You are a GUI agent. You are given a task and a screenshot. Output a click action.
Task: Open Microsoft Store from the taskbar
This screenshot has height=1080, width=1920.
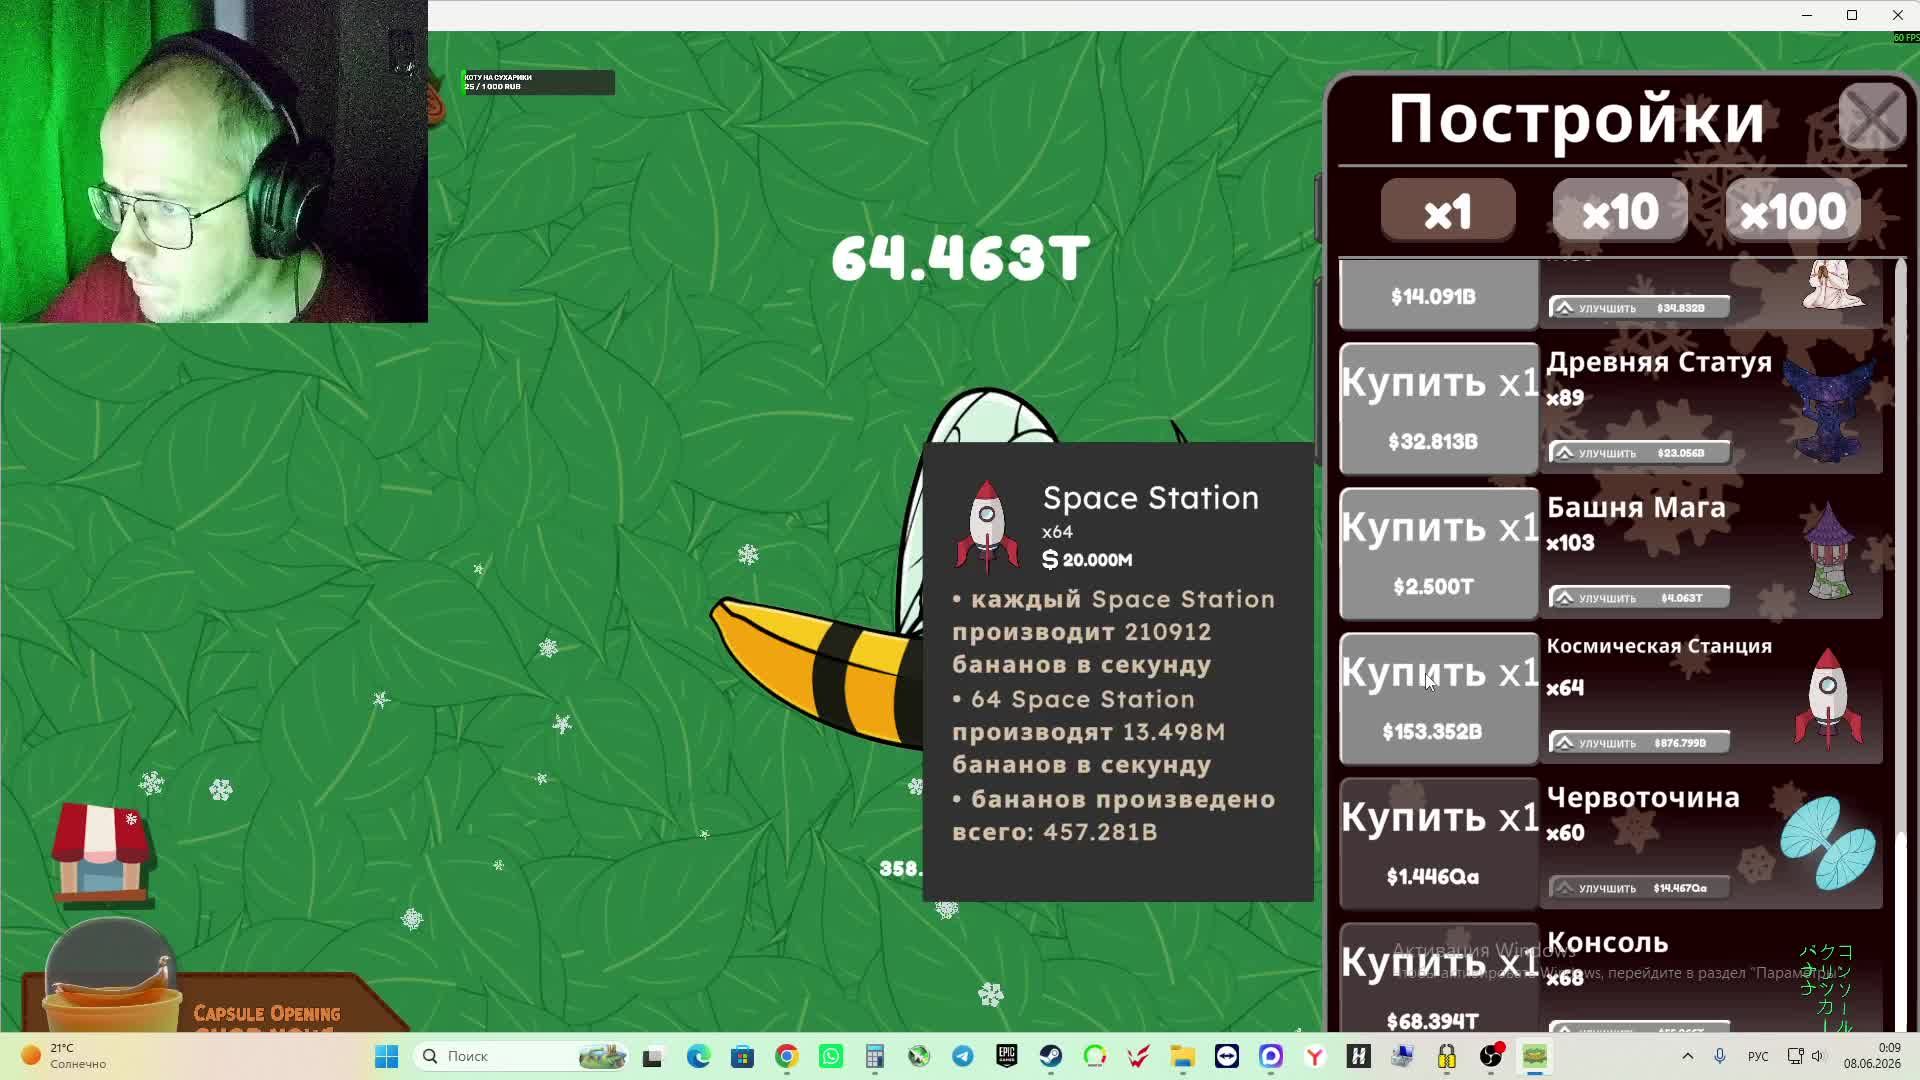pyautogui.click(x=742, y=1056)
